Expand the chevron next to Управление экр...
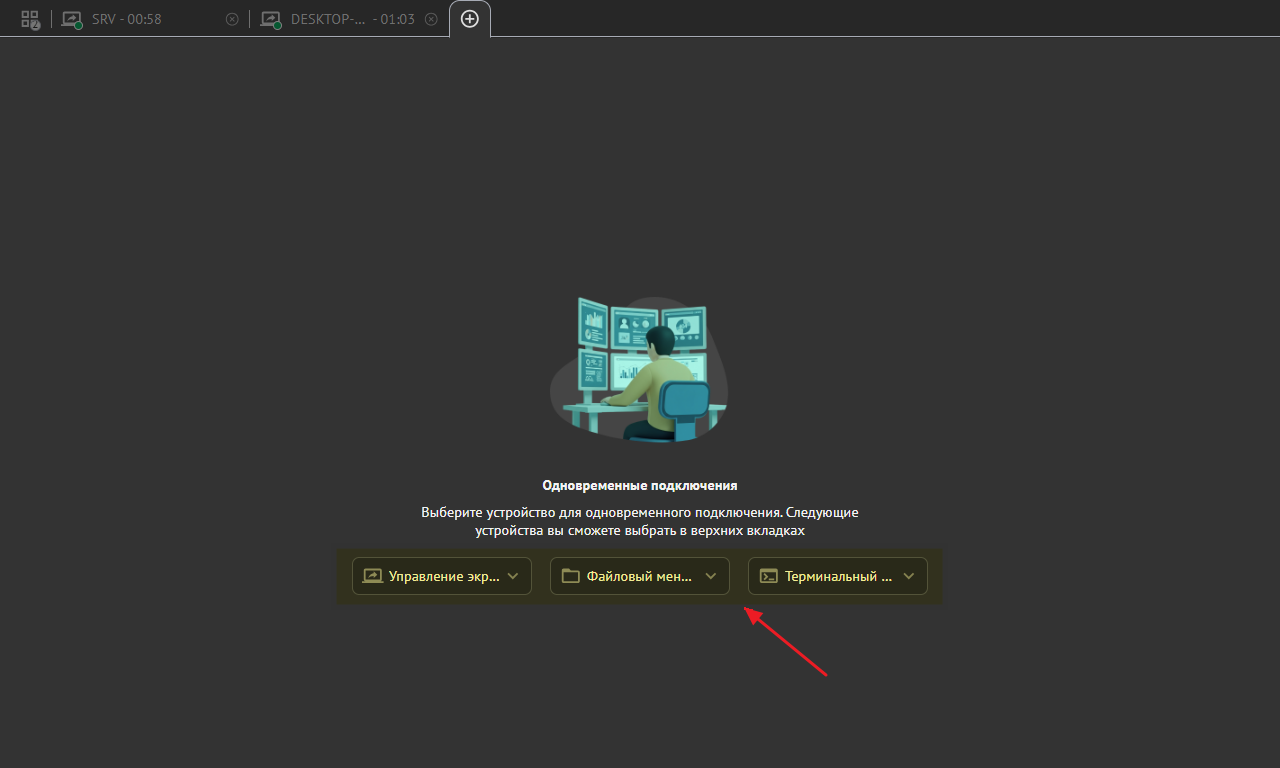This screenshot has height=768, width=1280. (513, 576)
